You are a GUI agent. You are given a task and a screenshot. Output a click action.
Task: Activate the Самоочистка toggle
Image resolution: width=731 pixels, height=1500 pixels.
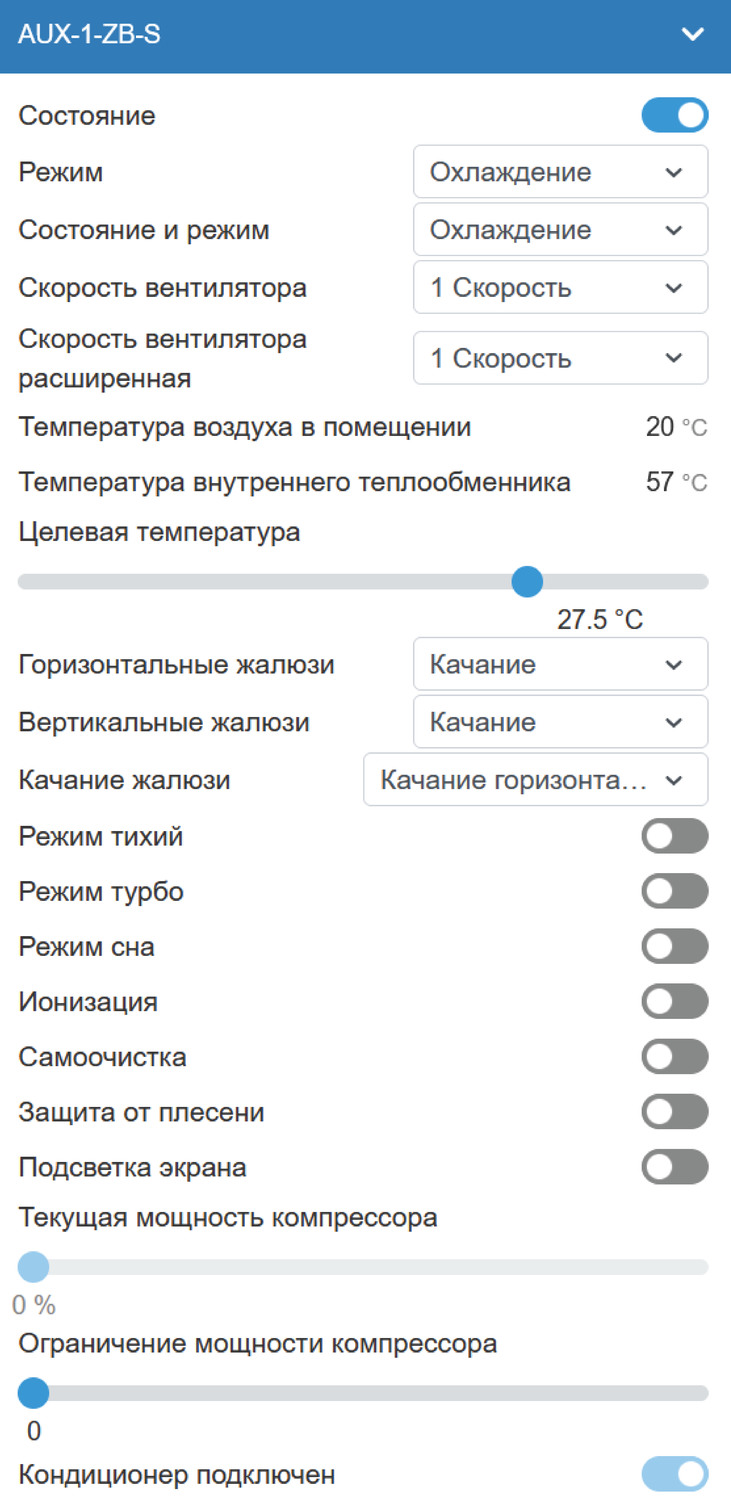pyautogui.click(x=675, y=1056)
